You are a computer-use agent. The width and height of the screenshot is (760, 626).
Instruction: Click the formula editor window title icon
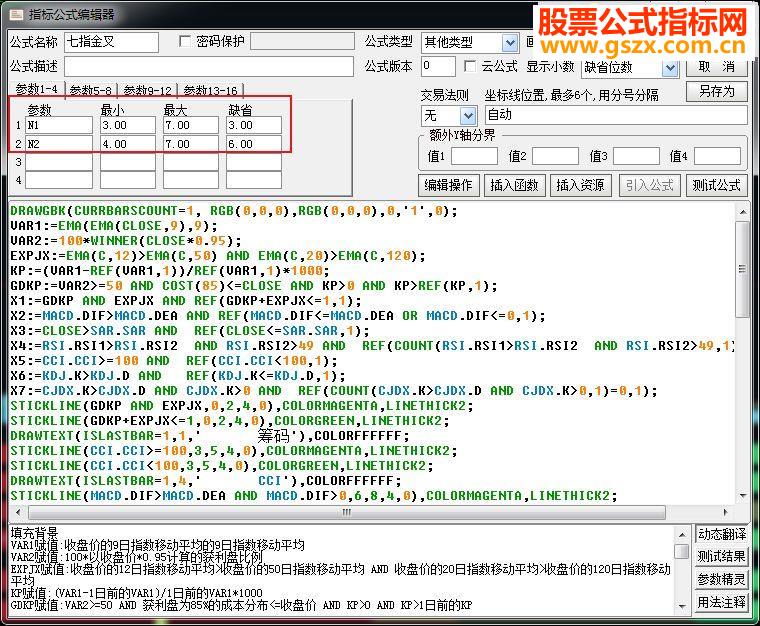[16, 15]
